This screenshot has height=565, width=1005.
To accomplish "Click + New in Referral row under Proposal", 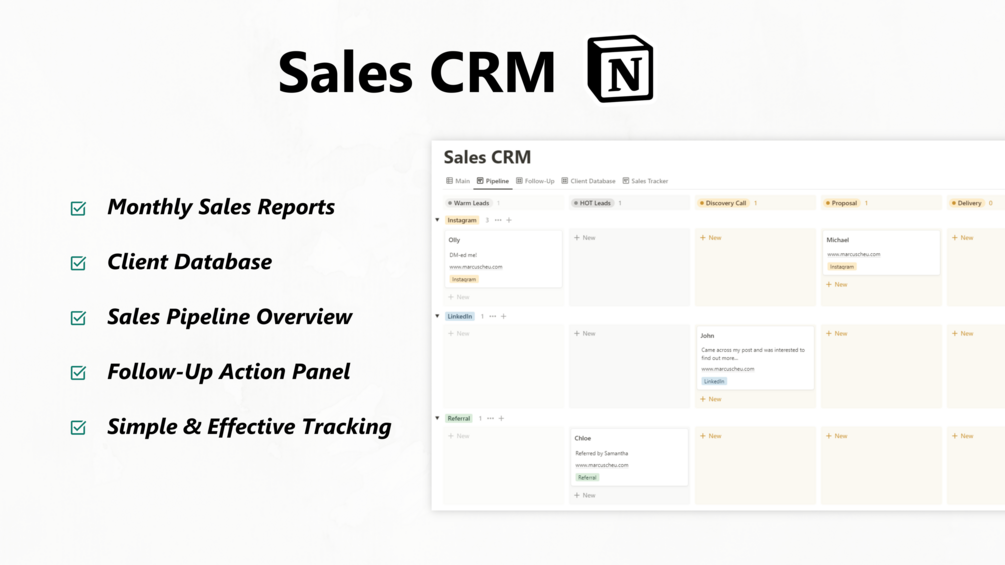I will (x=836, y=436).
